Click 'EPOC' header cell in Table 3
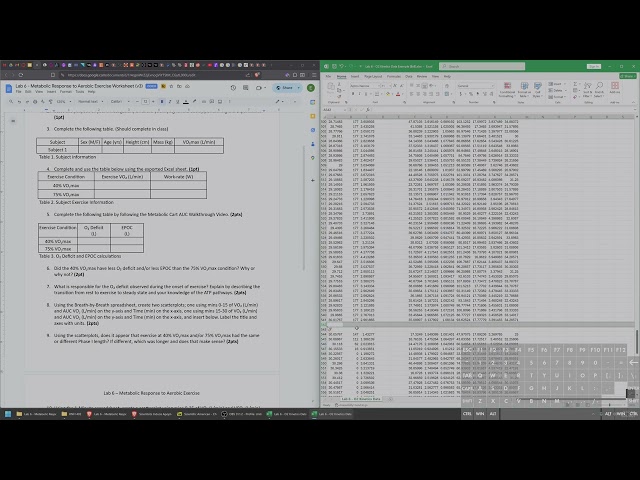 coord(127,231)
